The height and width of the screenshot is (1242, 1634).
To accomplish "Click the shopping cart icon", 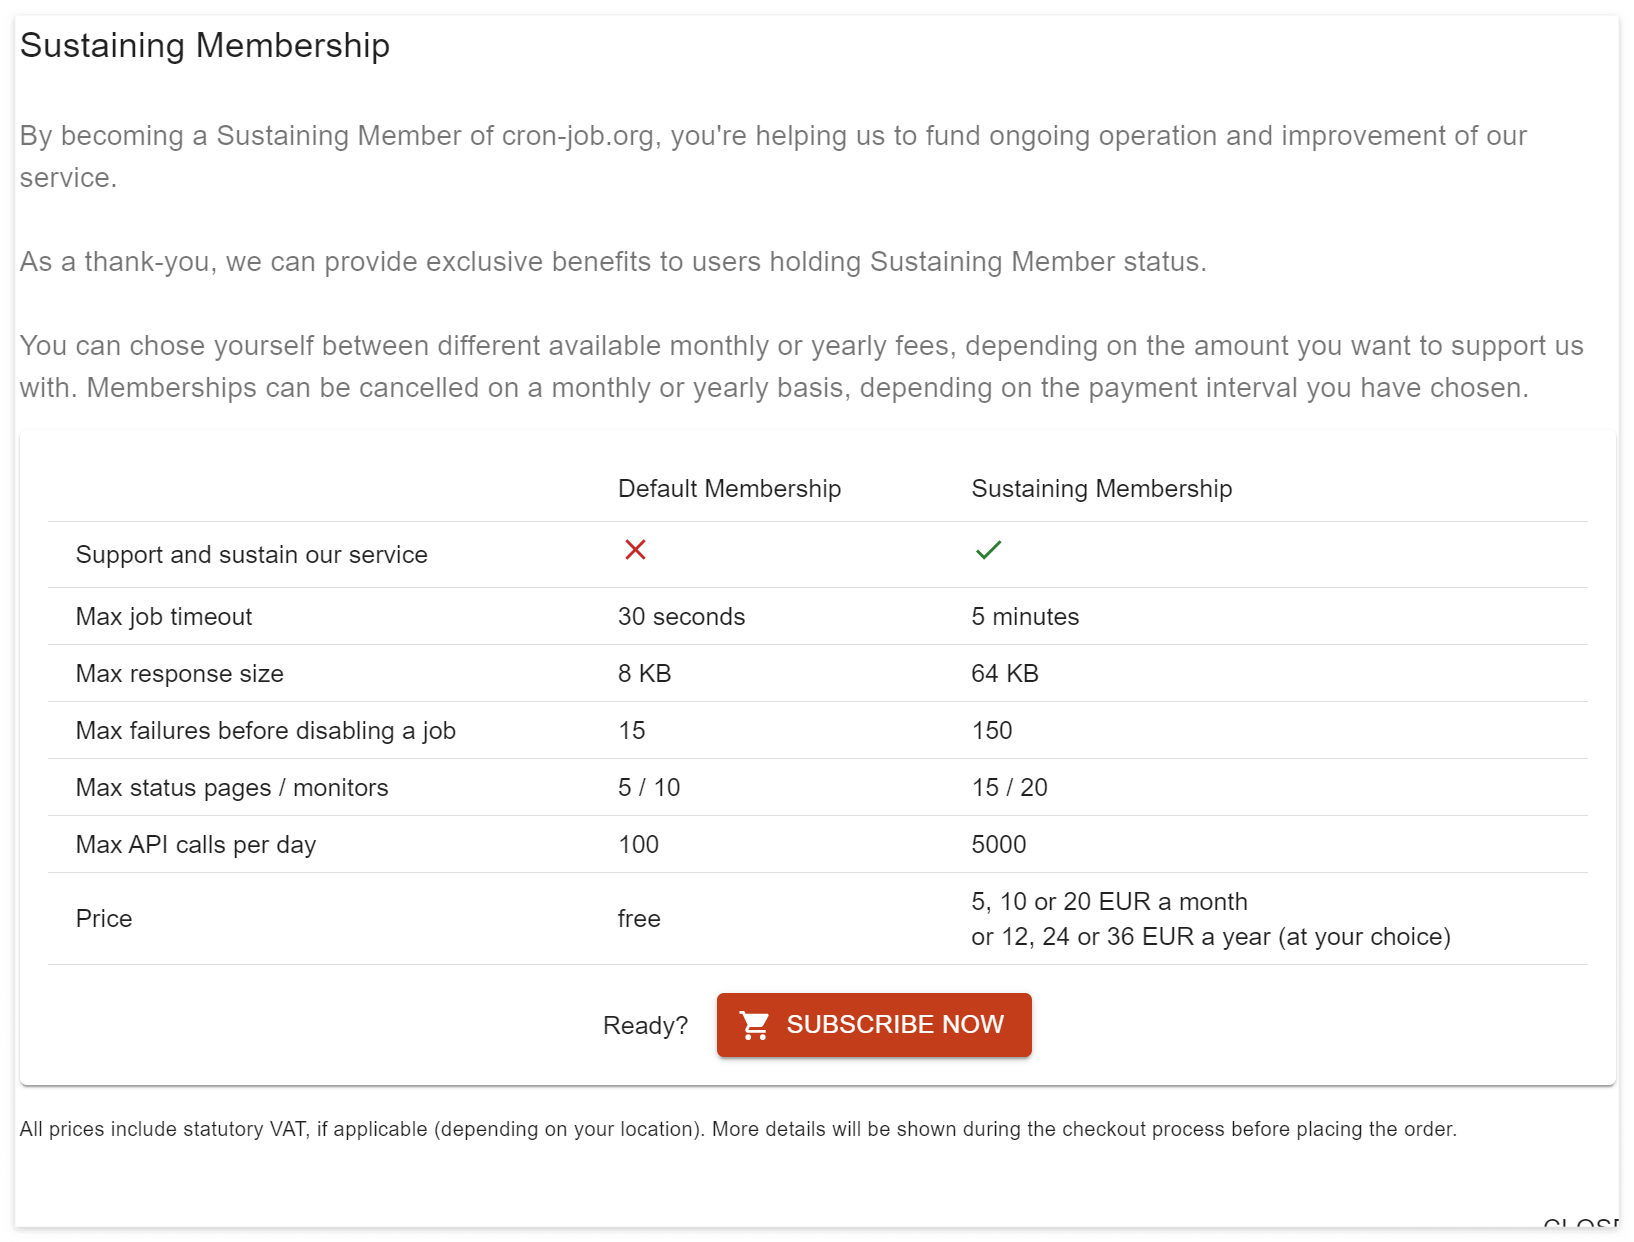I will pos(755,1025).
